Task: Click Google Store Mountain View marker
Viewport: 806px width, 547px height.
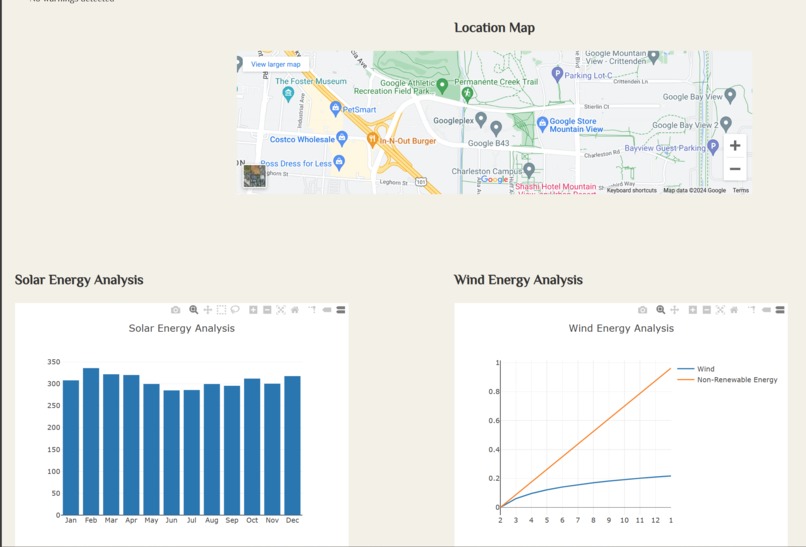Action: point(542,124)
